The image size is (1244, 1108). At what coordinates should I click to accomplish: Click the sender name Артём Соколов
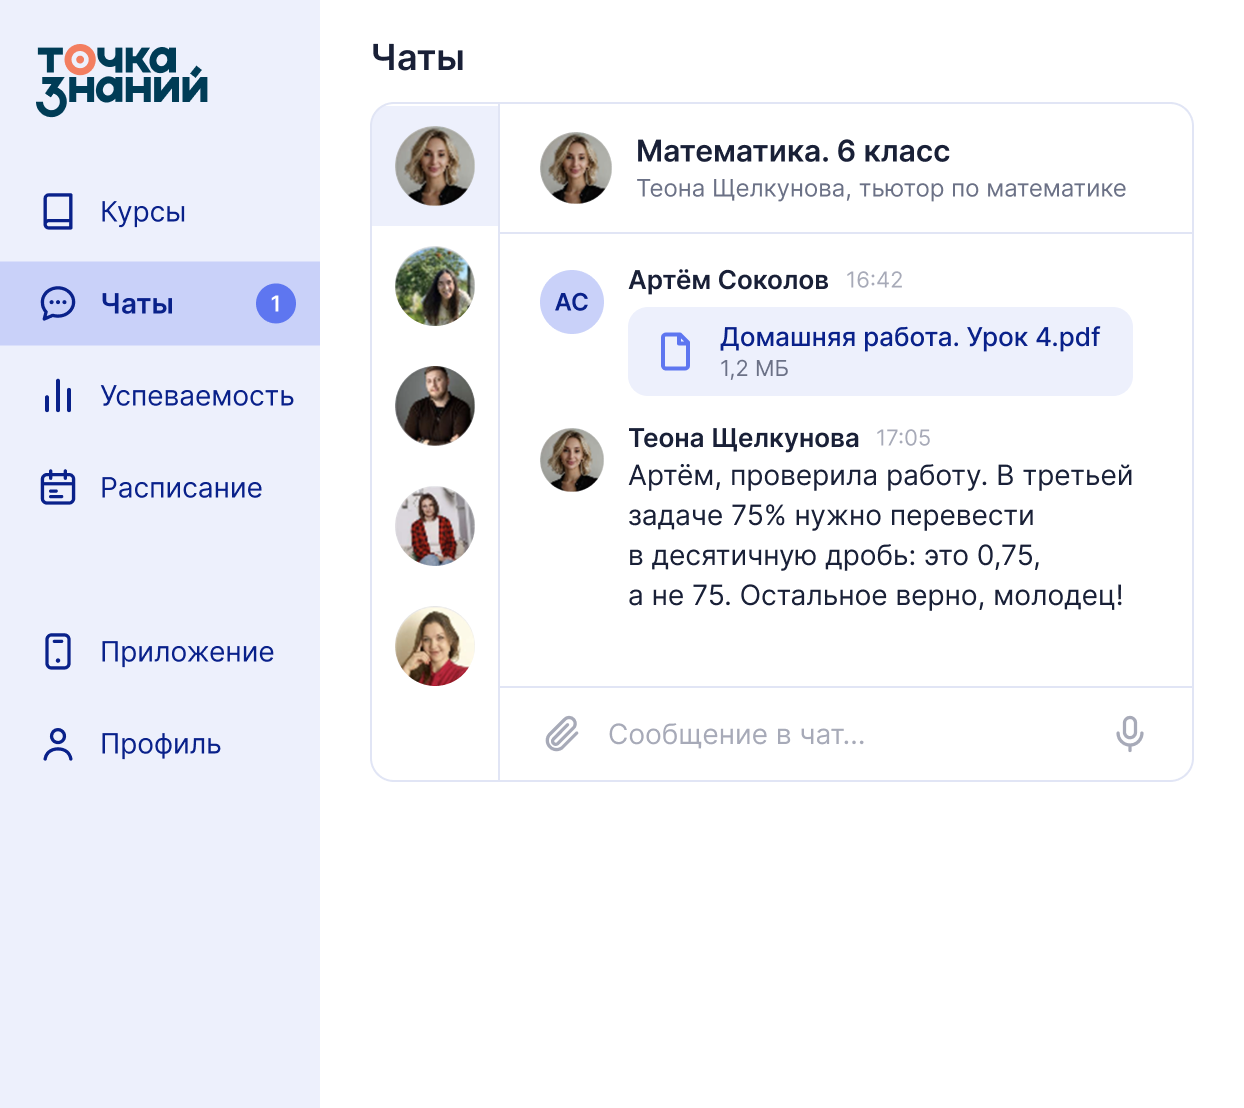click(728, 280)
